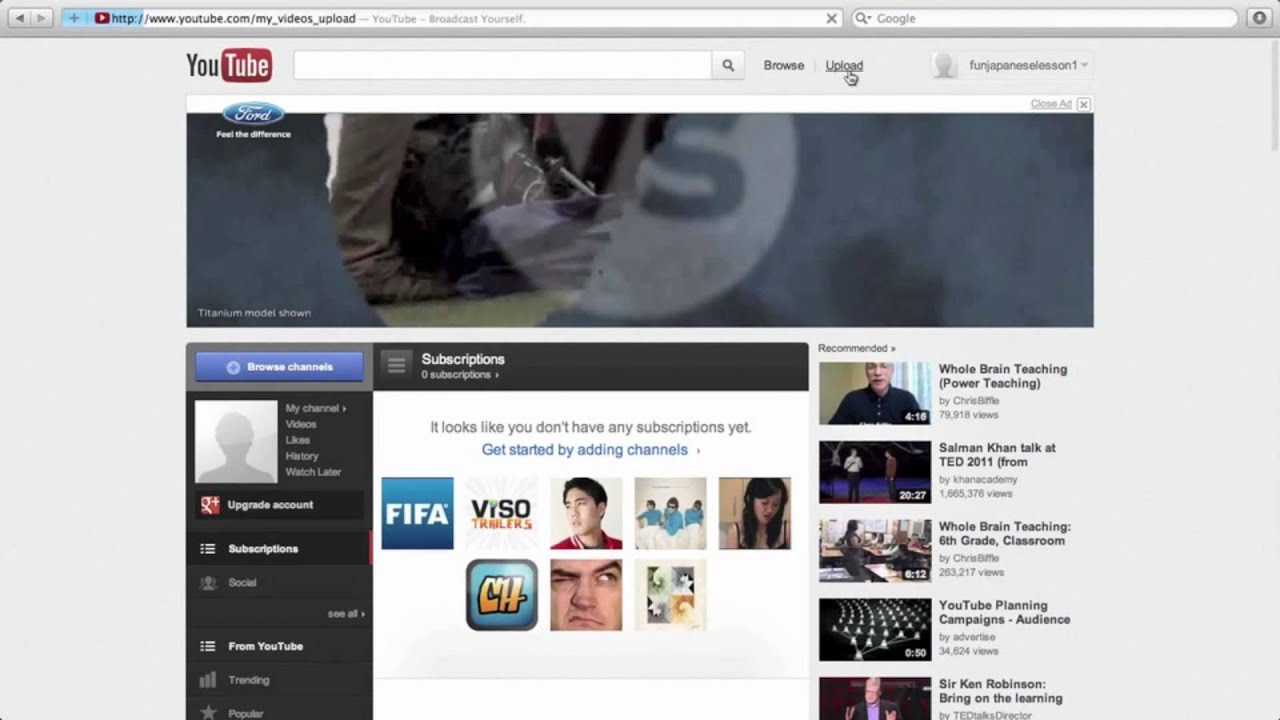This screenshot has width=1280, height=720.
Task: Expand the My channel arrow link
Action: [x=316, y=408]
